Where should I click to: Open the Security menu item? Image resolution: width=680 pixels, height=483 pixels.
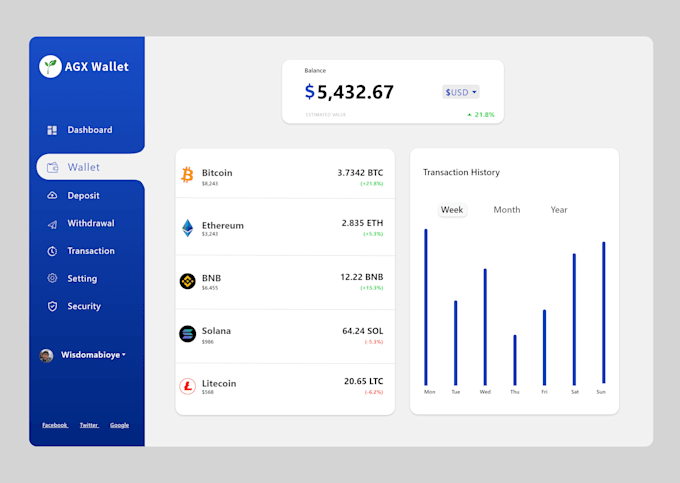coord(84,307)
